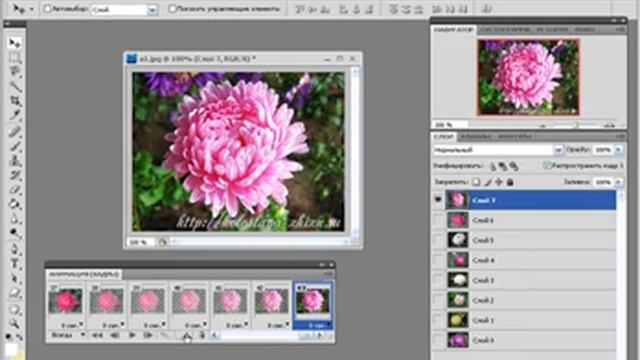Tween animation frames button
Viewport: 640px width, 360px height.
pyautogui.click(x=166, y=336)
